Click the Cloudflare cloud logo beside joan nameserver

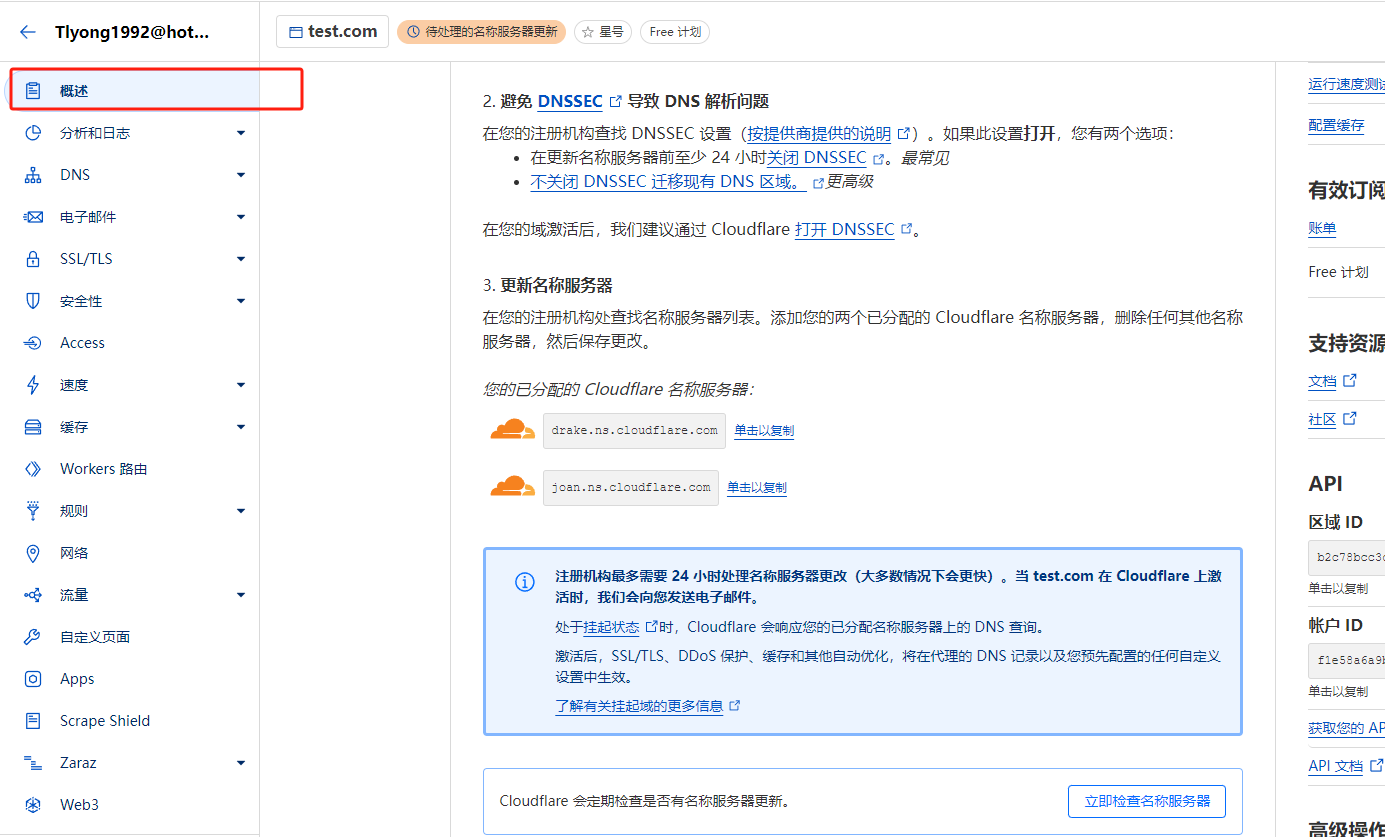(513, 487)
